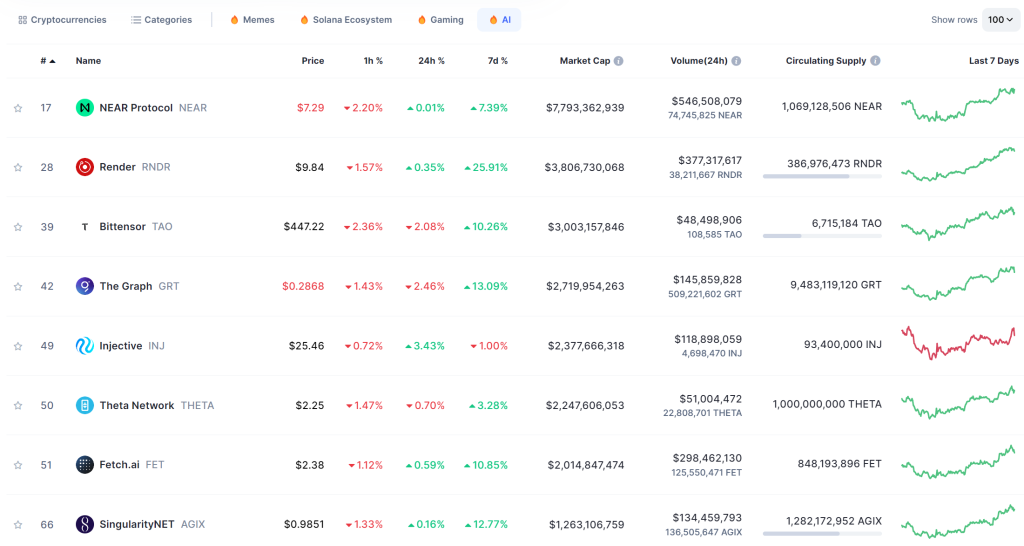Click the Circulating Supply info icon
Screen dimensions: 1024x546
tap(875, 61)
